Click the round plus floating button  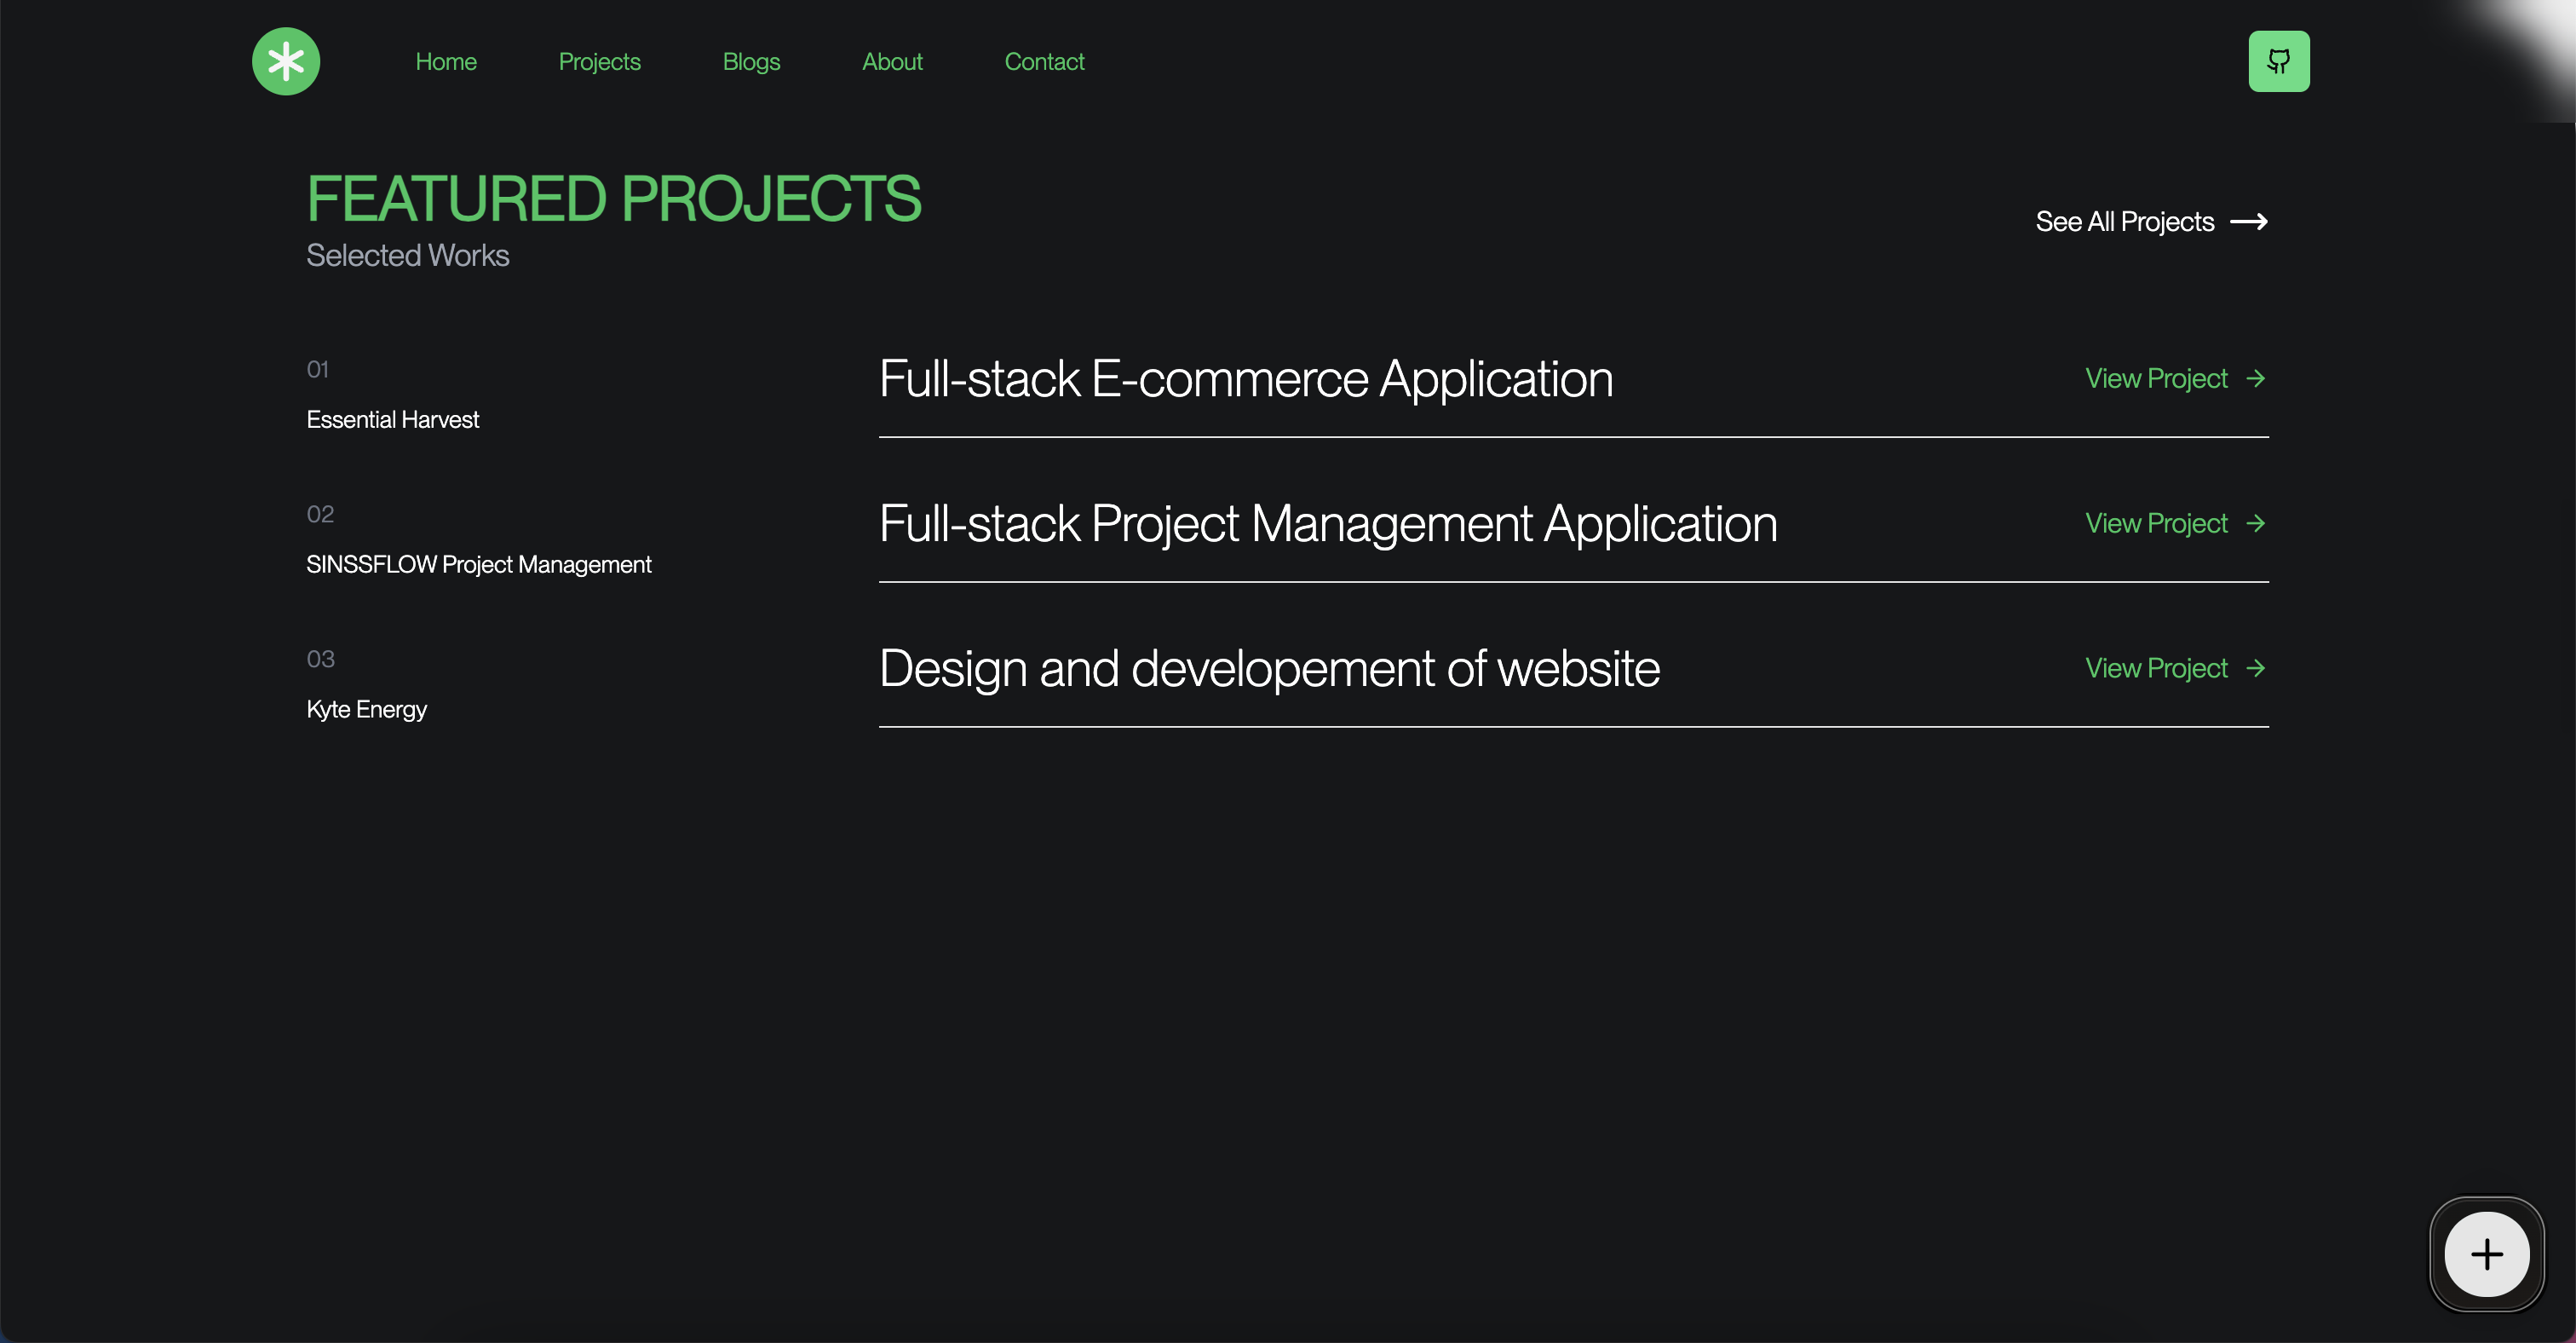[2486, 1254]
